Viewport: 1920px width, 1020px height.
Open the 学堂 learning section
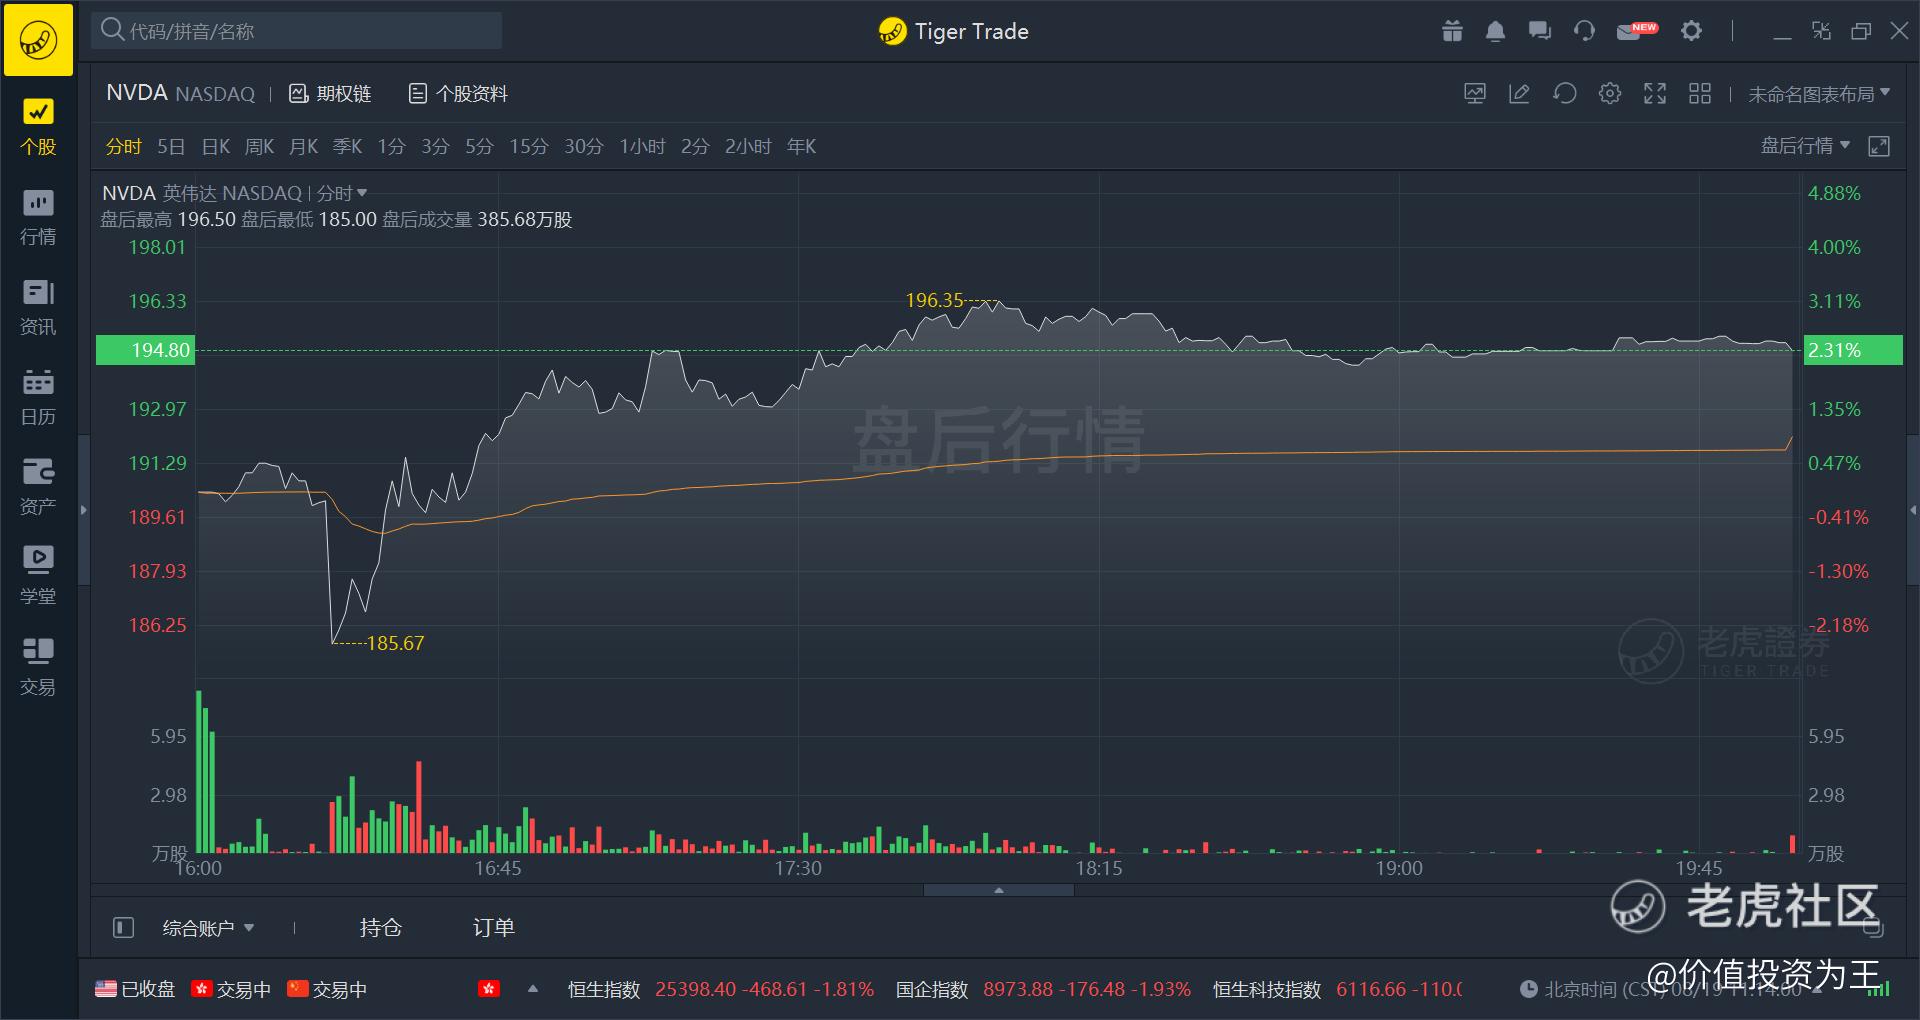38,576
